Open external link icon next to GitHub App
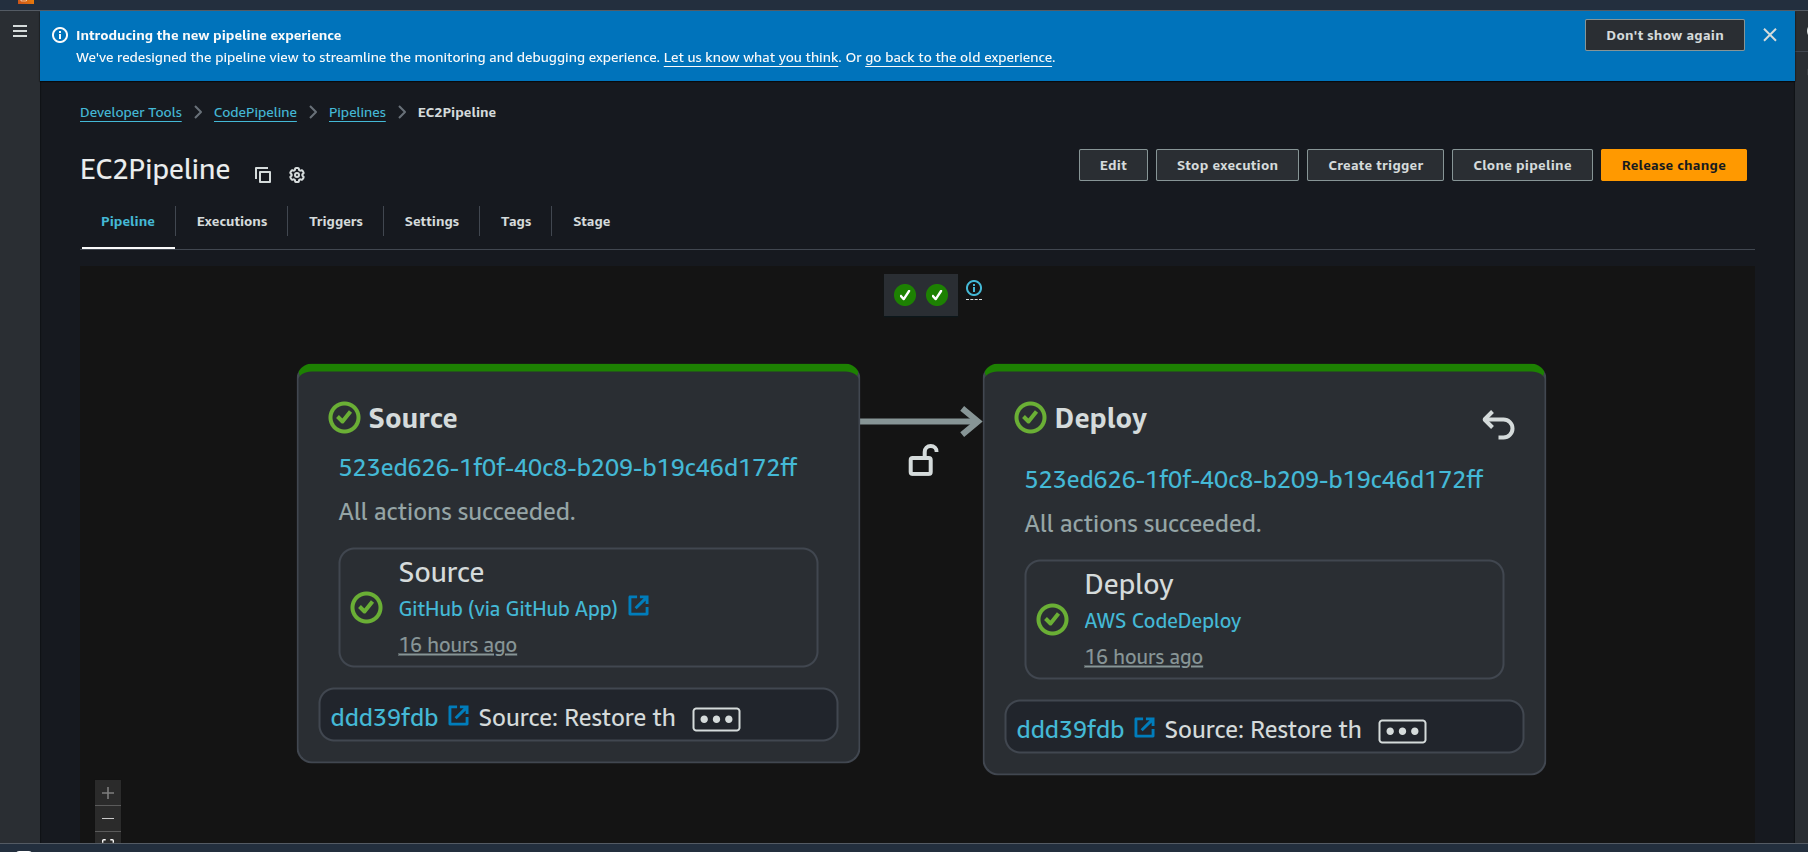Screen dimensions: 1808x852 639,606
